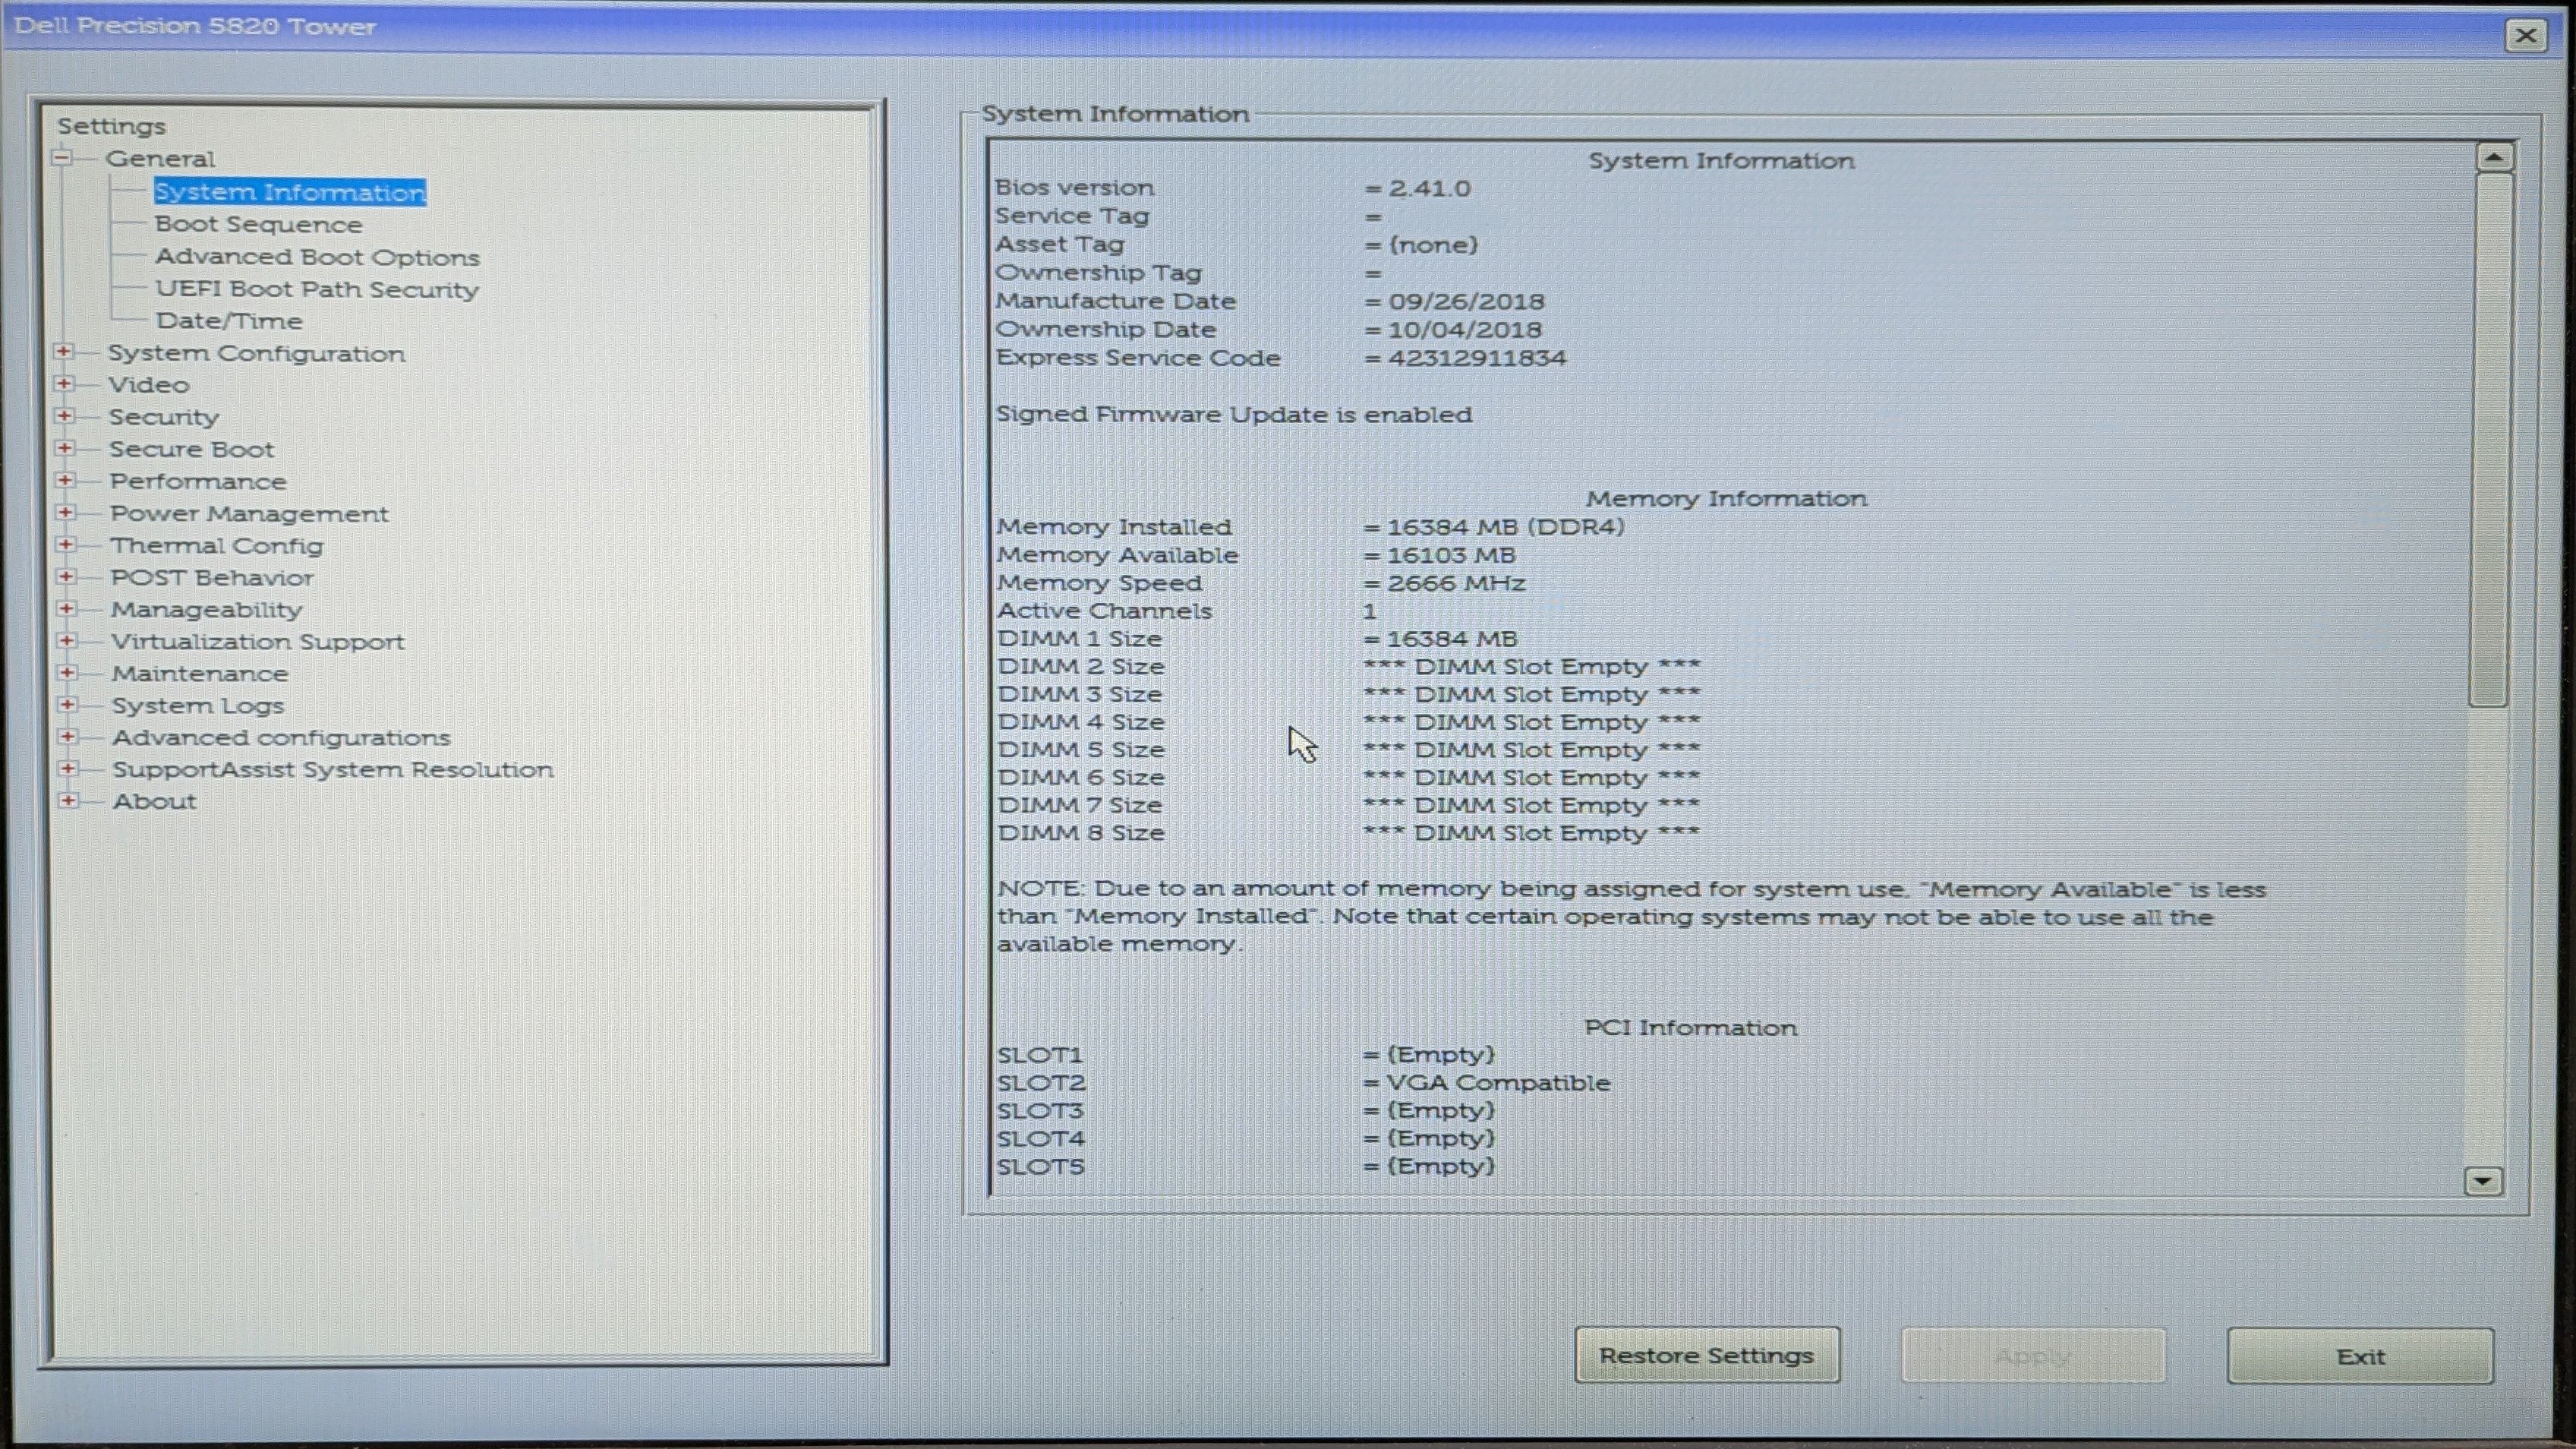Expand the Video settings node
Image resolution: width=2576 pixels, height=1449 pixels.
(x=64, y=384)
